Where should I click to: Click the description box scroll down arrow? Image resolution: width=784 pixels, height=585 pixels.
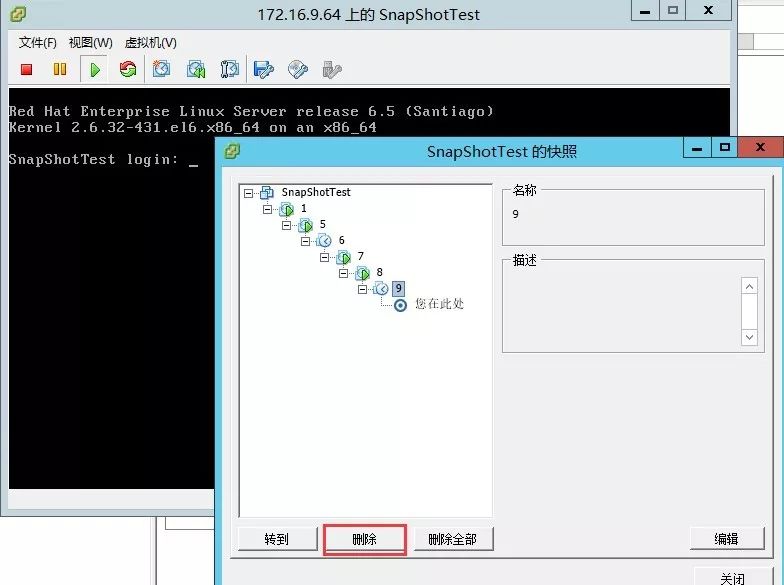pos(749,337)
